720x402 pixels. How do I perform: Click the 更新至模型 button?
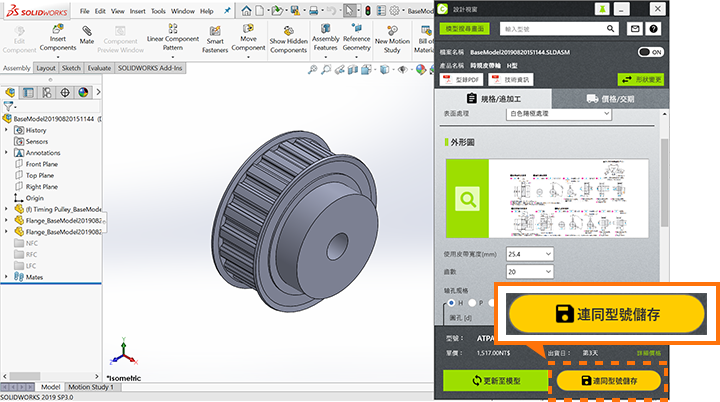tap(495, 381)
